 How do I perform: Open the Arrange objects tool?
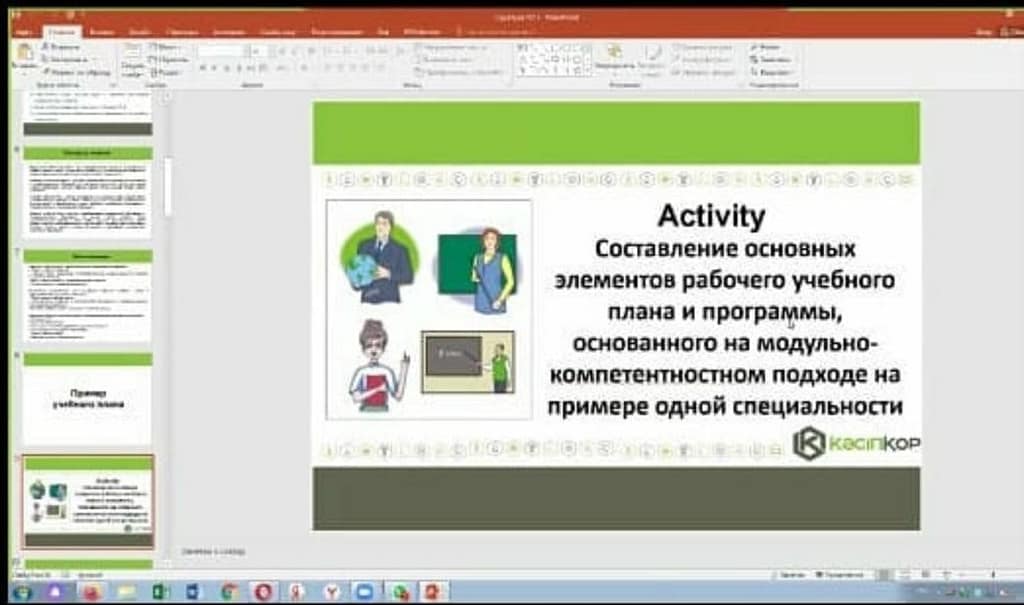[x=614, y=56]
